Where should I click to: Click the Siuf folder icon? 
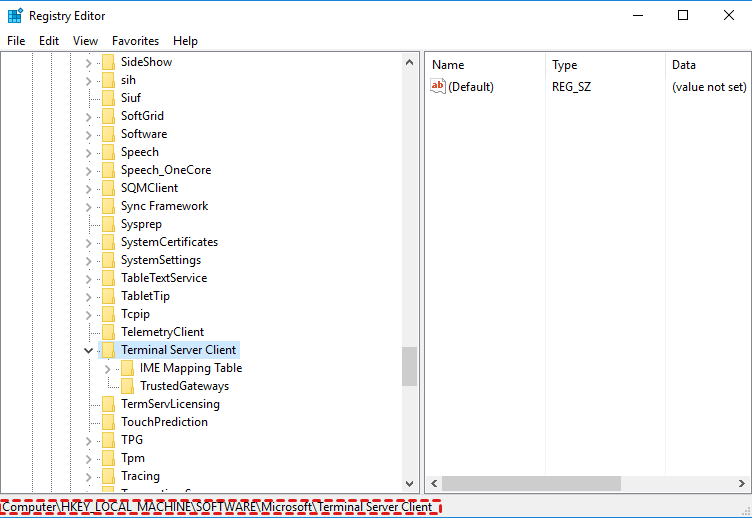pos(108,98)
